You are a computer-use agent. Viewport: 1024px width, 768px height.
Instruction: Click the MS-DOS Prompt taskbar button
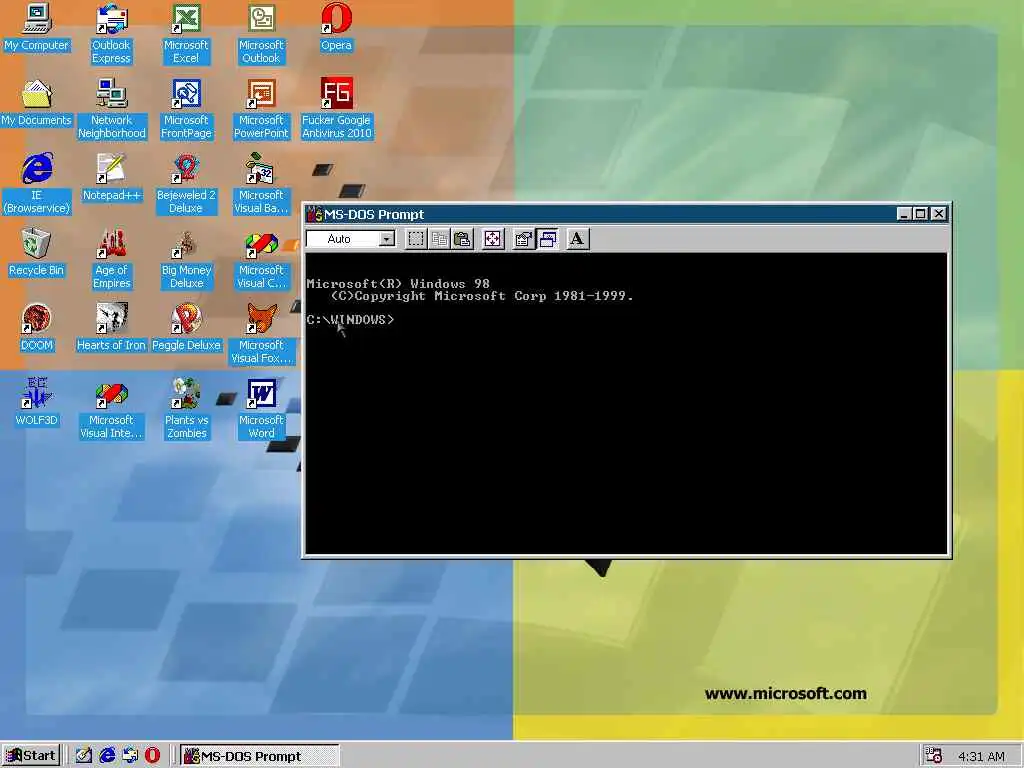coord(259,756)
